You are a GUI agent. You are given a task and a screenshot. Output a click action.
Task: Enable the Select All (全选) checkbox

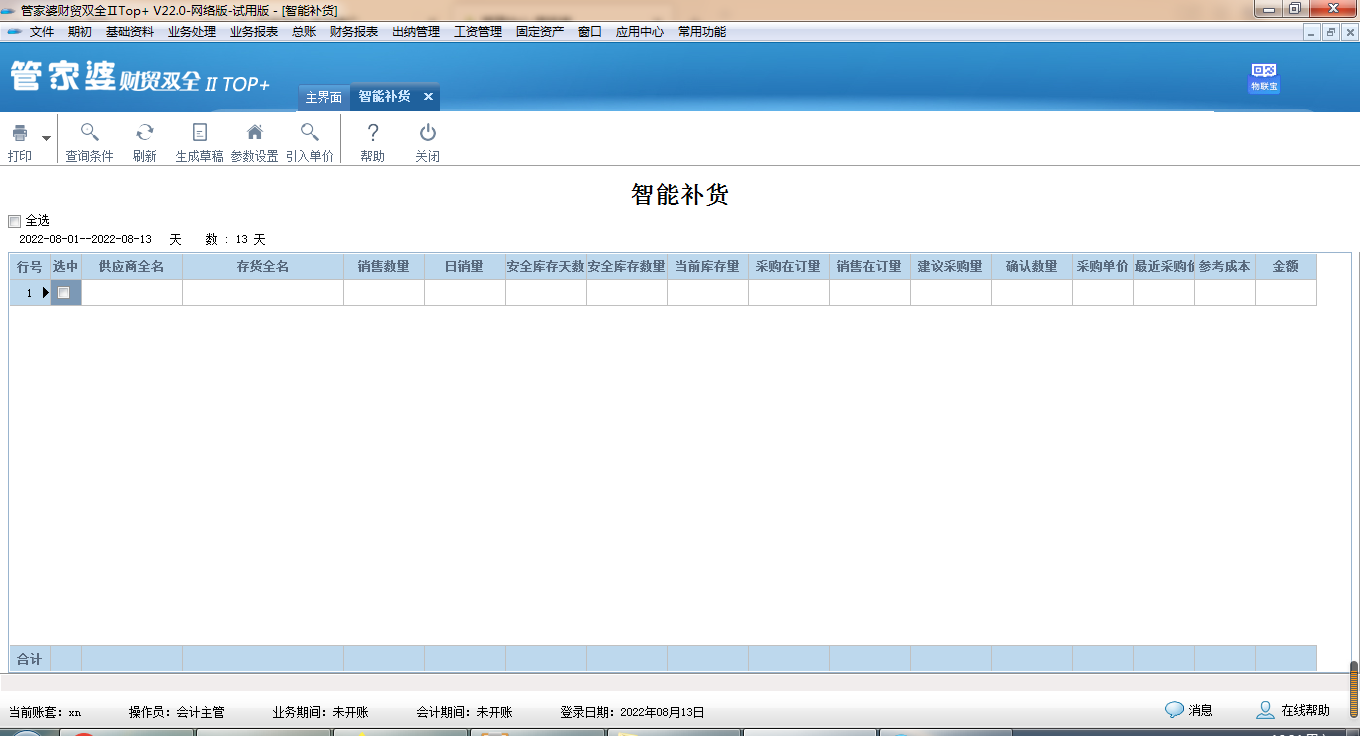(14, 221)
